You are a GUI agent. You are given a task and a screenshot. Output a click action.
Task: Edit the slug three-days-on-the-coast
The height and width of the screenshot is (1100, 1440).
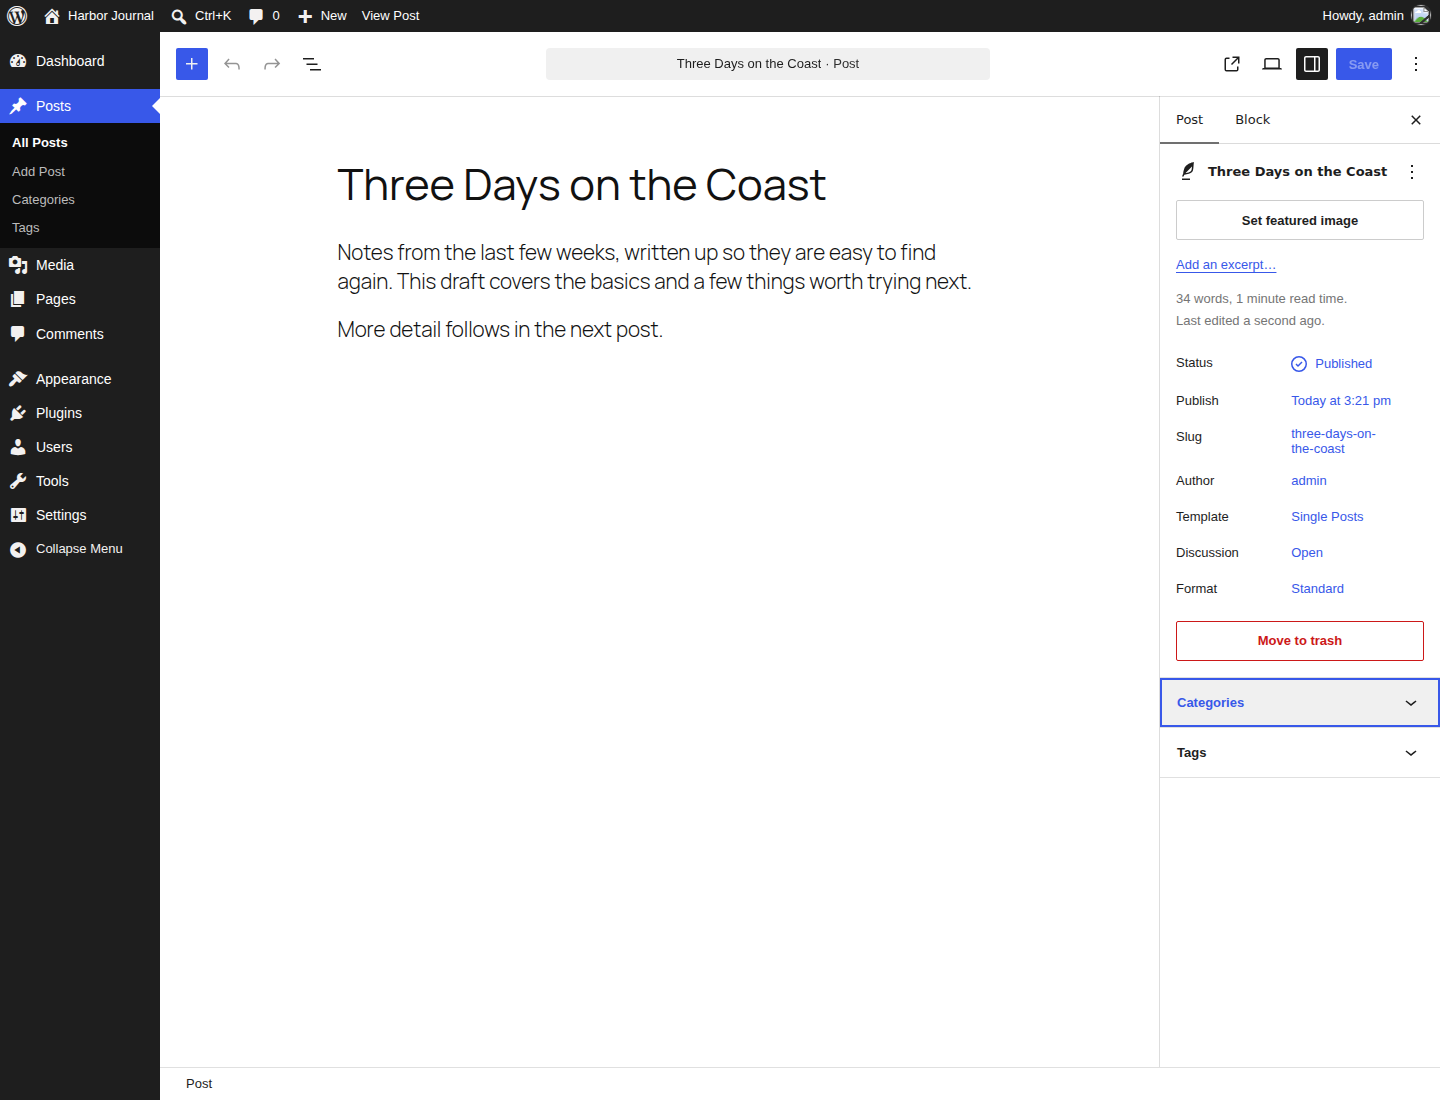coord(1333,441)
